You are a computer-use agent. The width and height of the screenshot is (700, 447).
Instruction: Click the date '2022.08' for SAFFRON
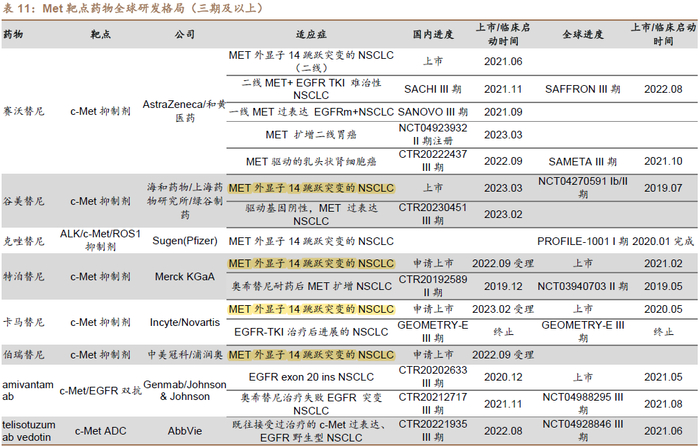(x=663, y=89)
